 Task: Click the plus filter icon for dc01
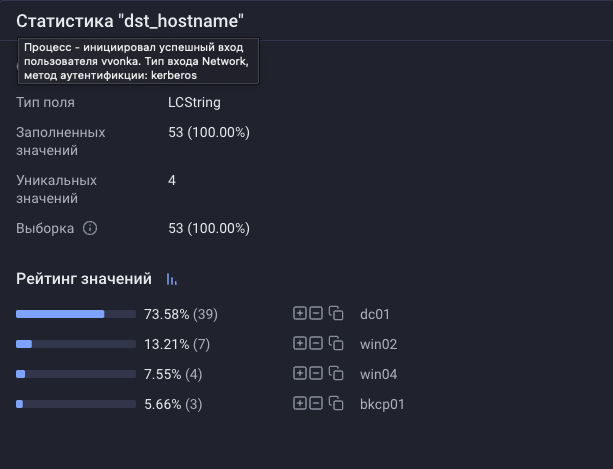point(299,314)
